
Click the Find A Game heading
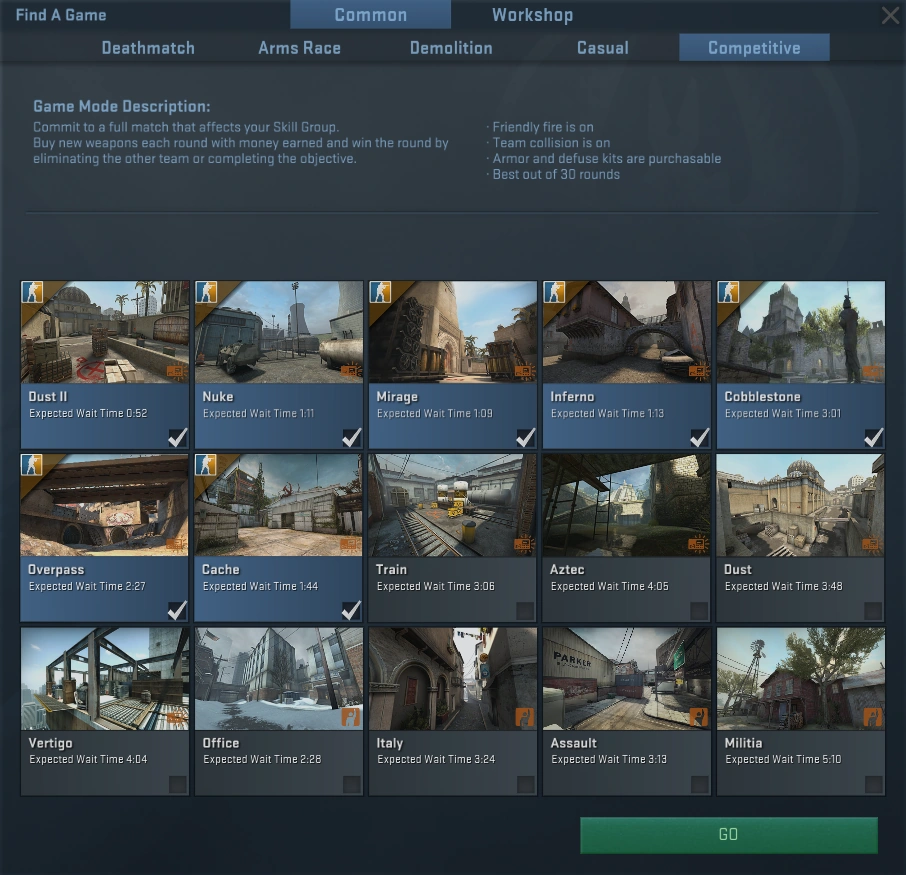(x=59, y=14)
